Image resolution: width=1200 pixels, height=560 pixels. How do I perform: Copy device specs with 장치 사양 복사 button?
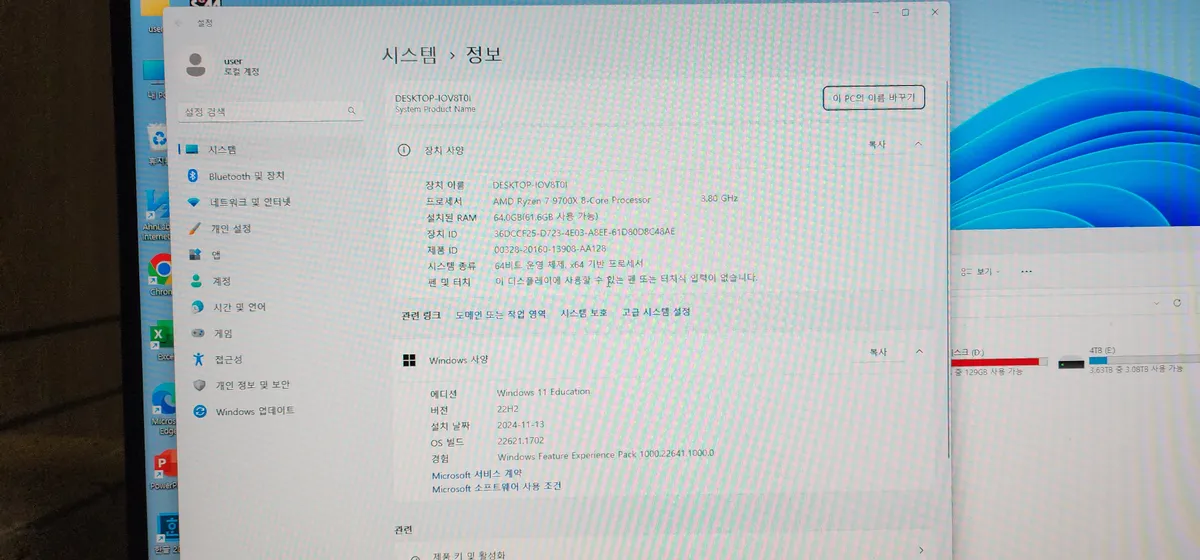(877, 145)
